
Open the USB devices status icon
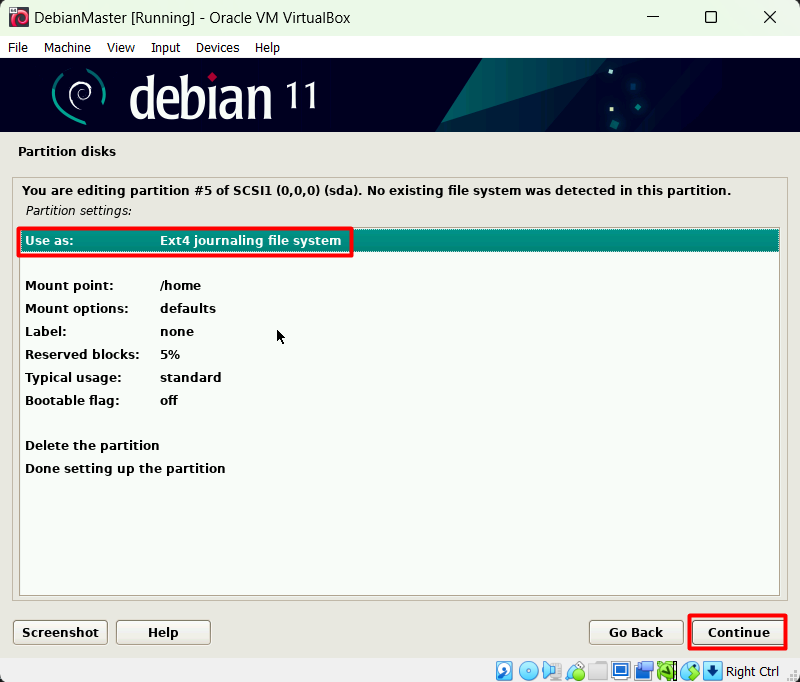(575, 671)
